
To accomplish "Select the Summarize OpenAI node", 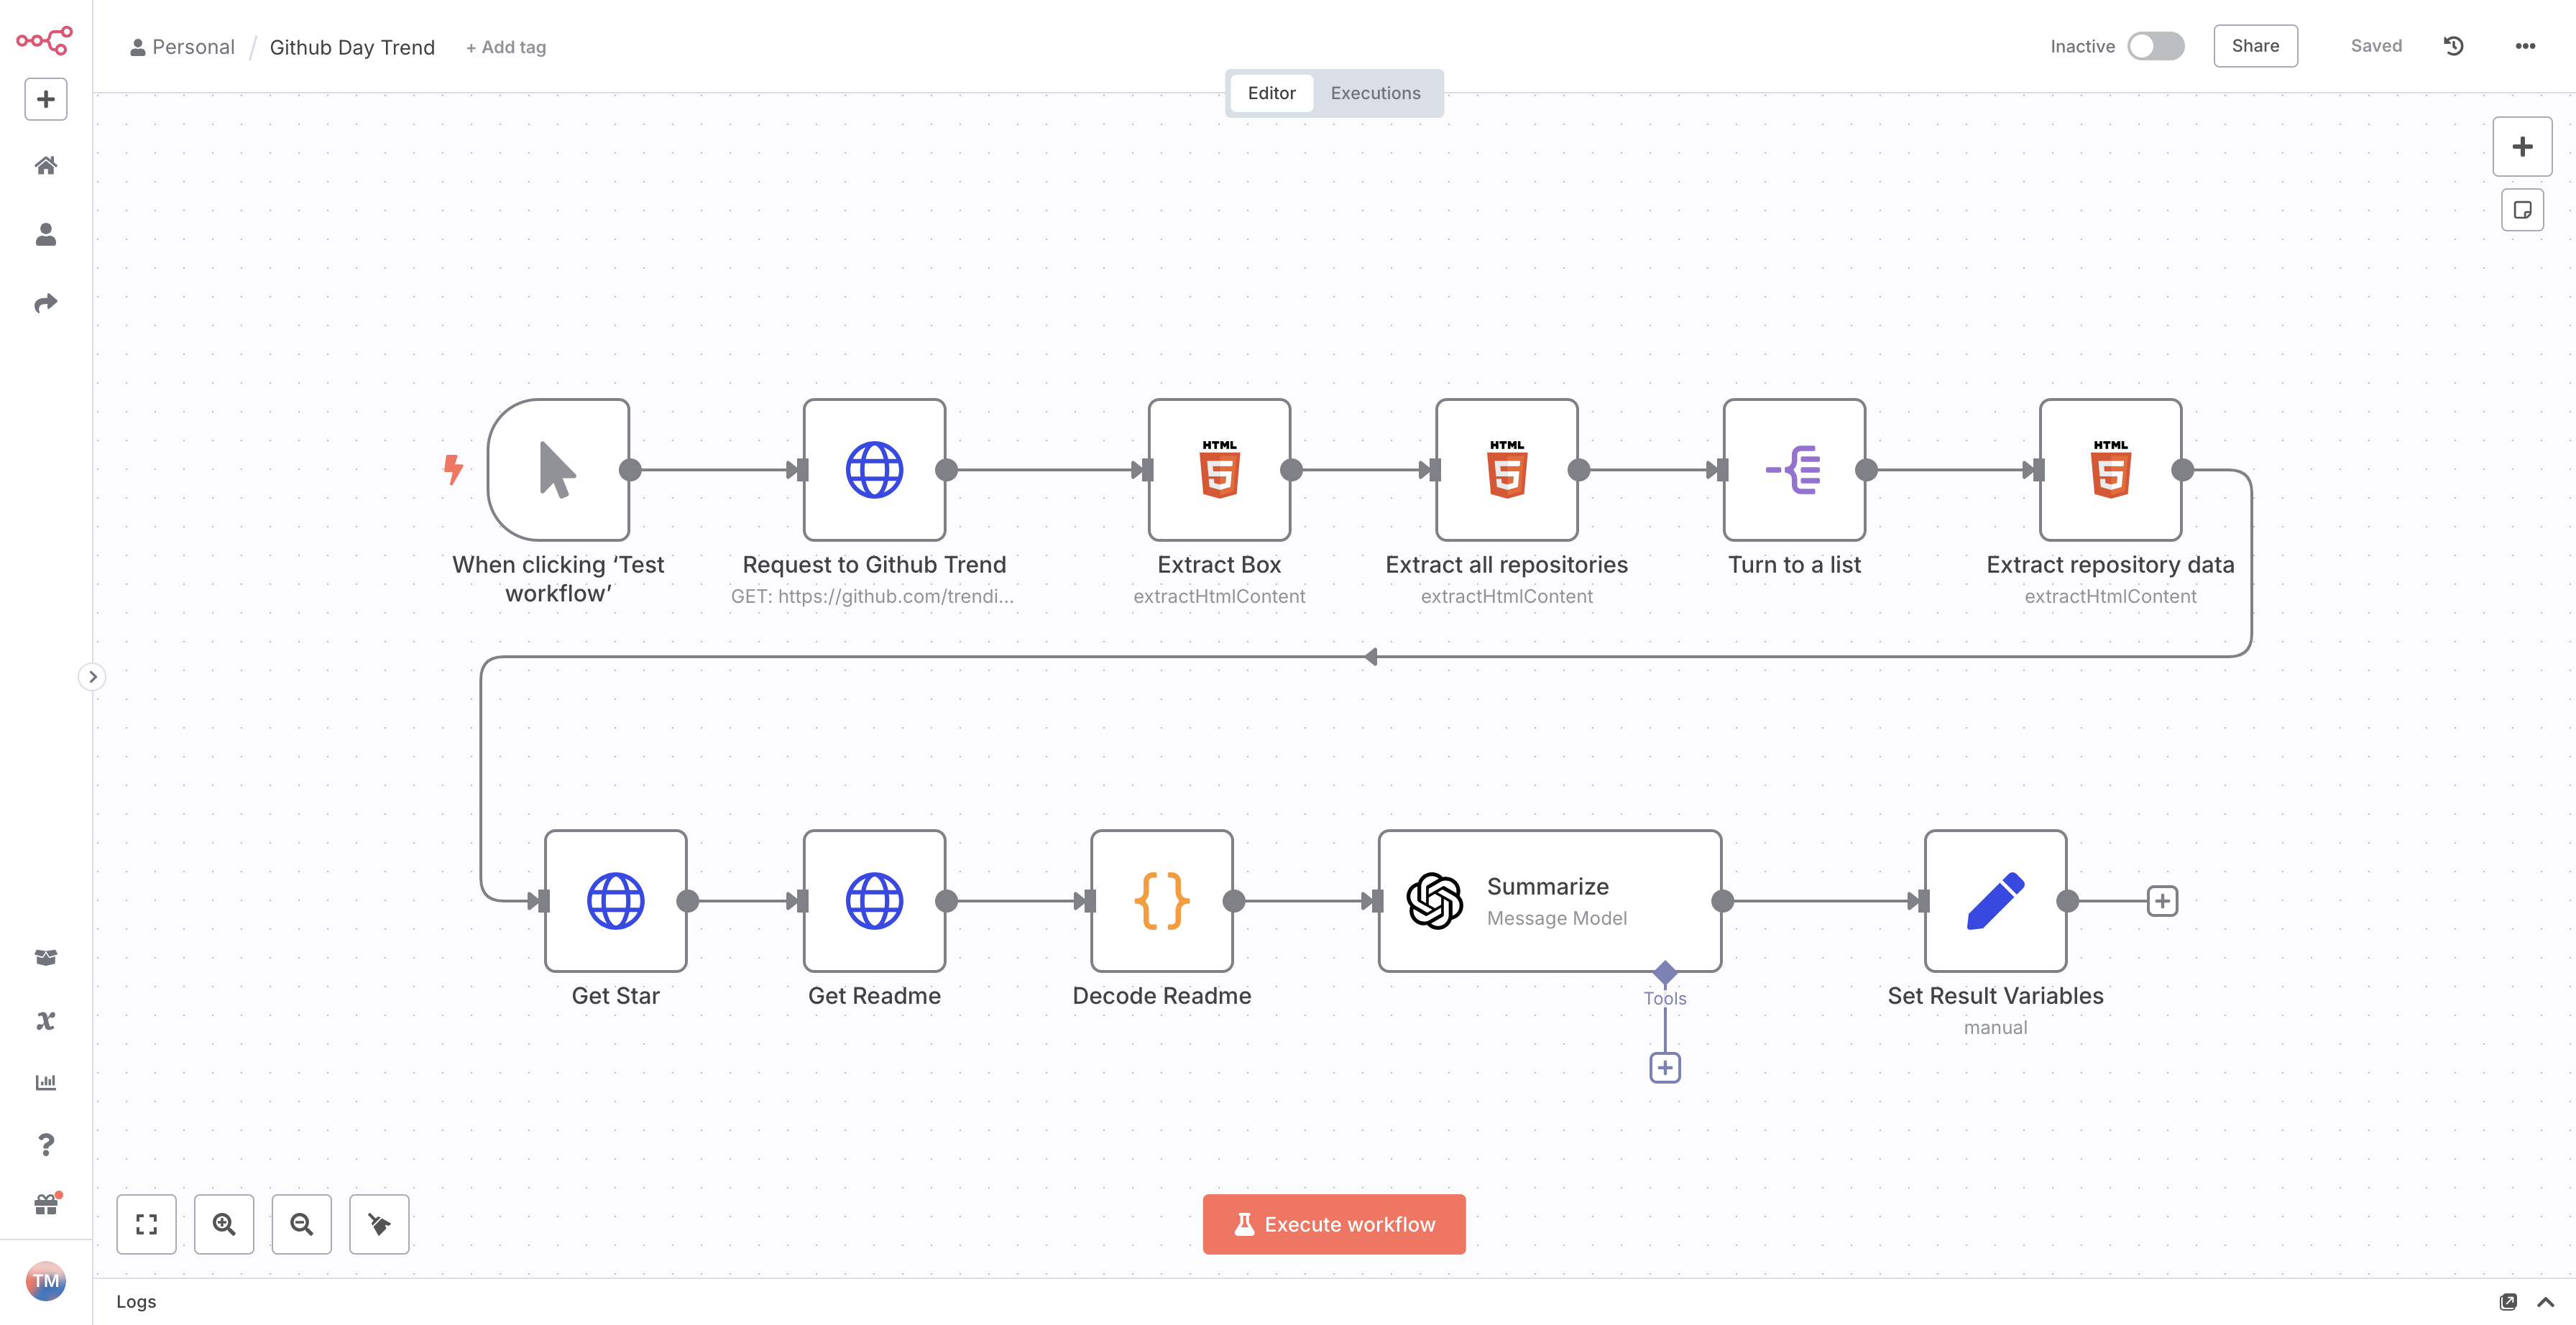I will pos(1548,900).
